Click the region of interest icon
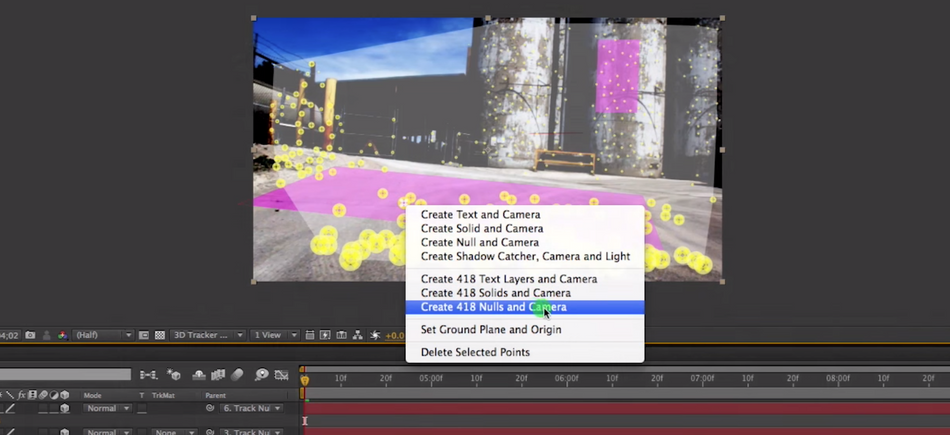 145,335
